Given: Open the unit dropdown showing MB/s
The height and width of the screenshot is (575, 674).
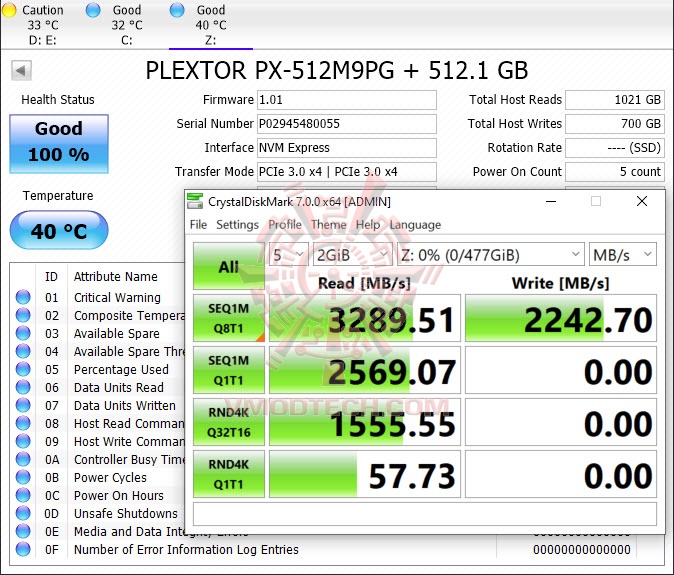Looking at the screenshot, I should click(x=622, y=255).
